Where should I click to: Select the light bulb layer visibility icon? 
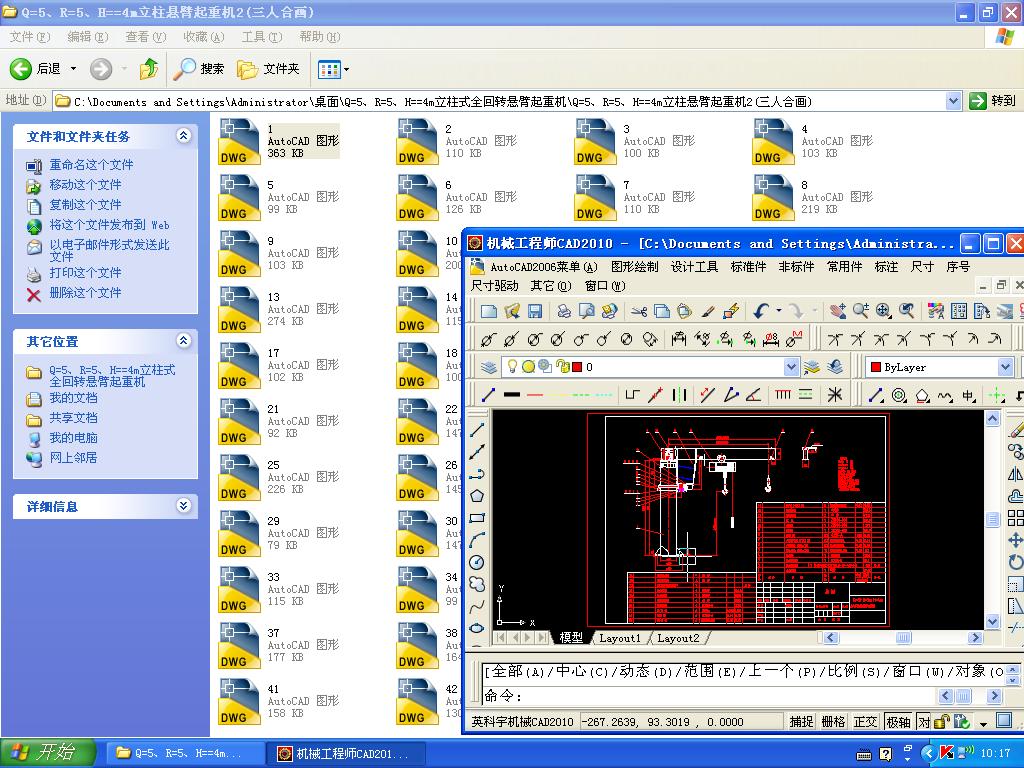513,368
